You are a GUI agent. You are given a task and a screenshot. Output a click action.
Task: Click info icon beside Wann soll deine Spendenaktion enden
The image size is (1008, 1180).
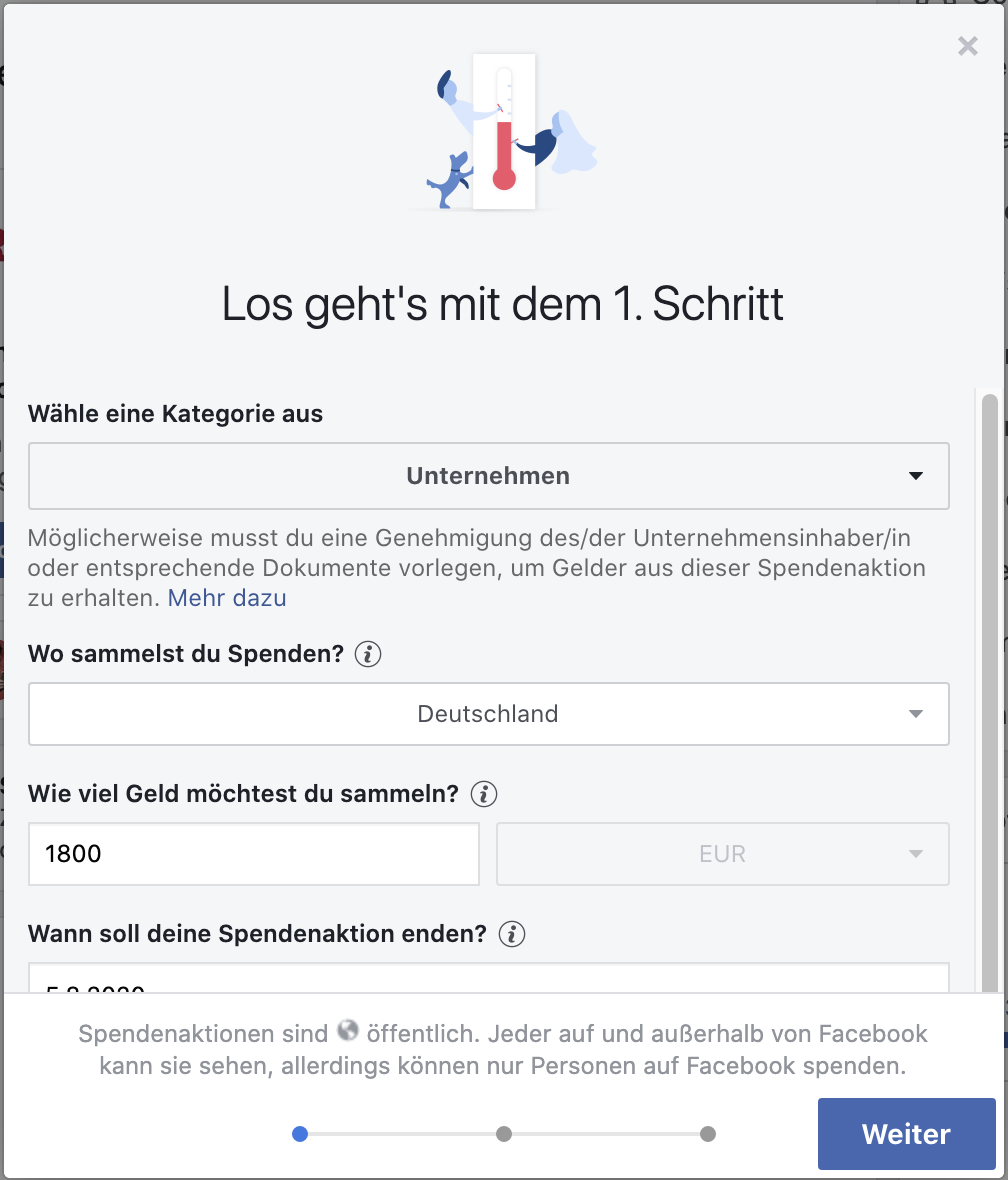512,934
